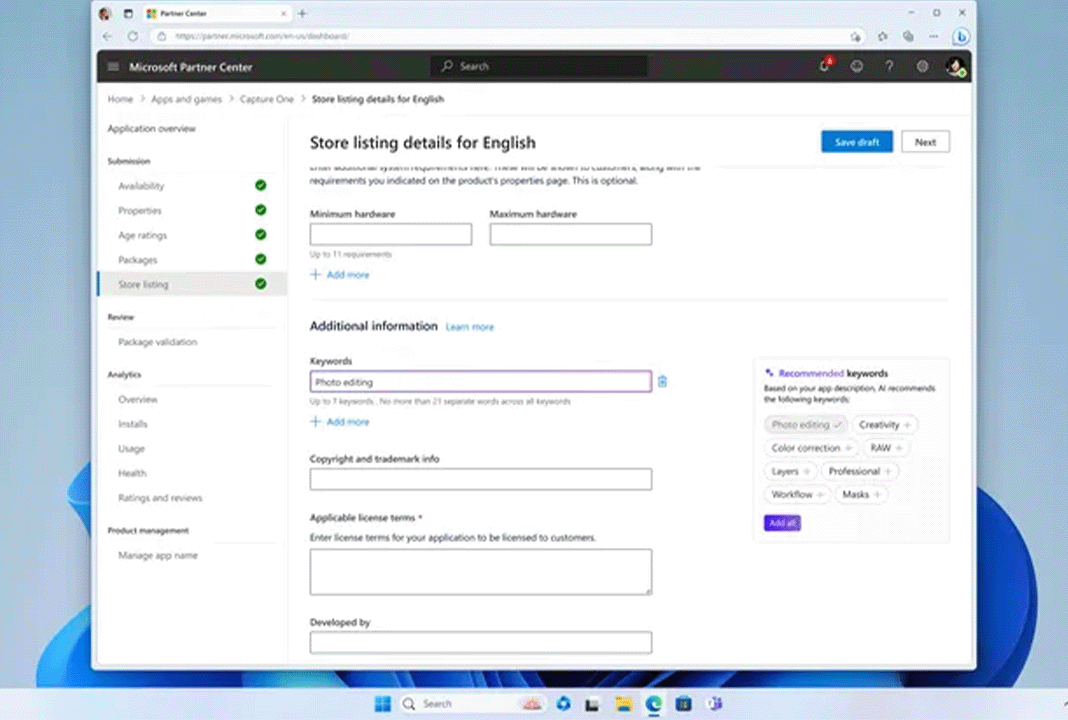This screenshot has height=720, width=1068.
Task: Open the Task View icon on the taskbar
Action: (592, 704)
